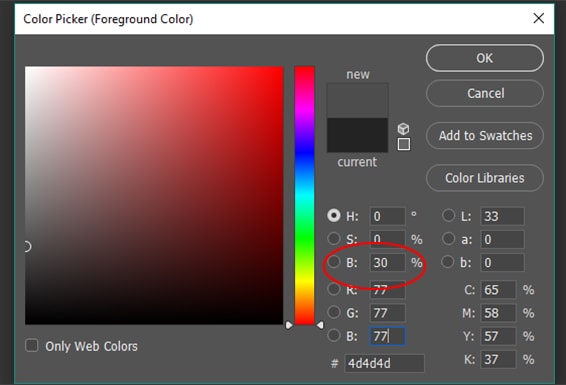Click the Cancel button

(x=484, y=93)
